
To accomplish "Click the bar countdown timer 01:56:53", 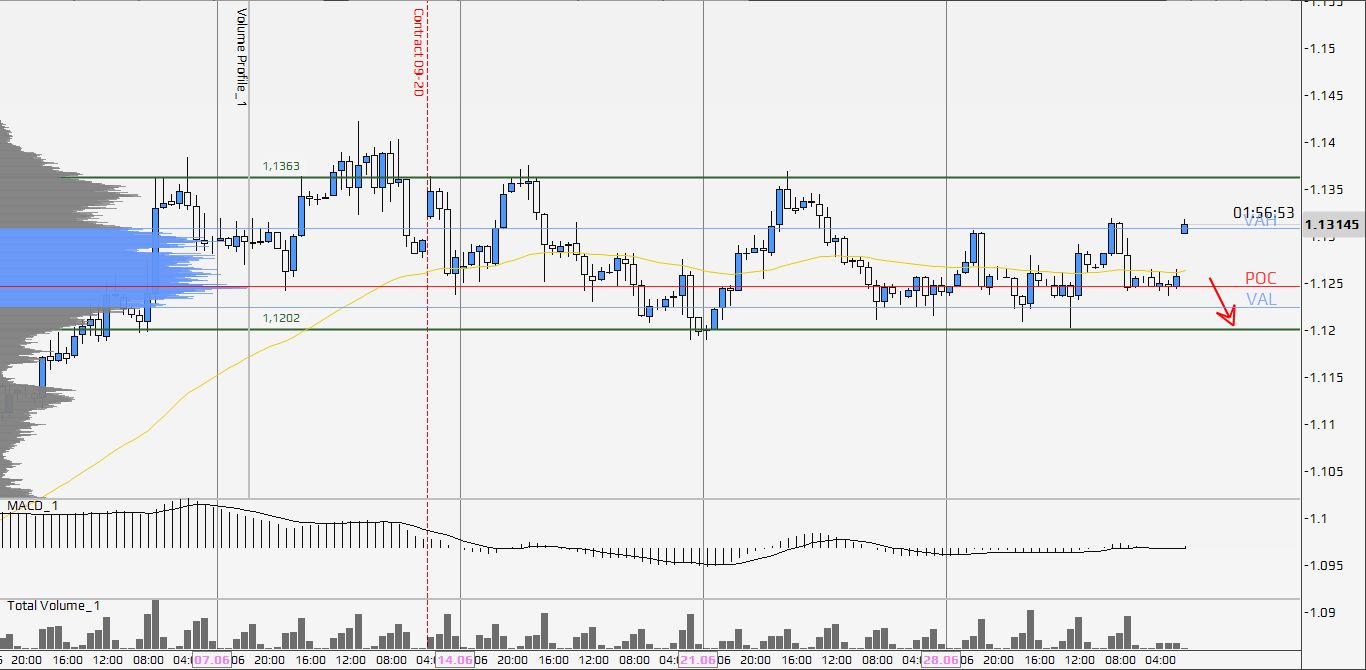I will [1263, 212].
